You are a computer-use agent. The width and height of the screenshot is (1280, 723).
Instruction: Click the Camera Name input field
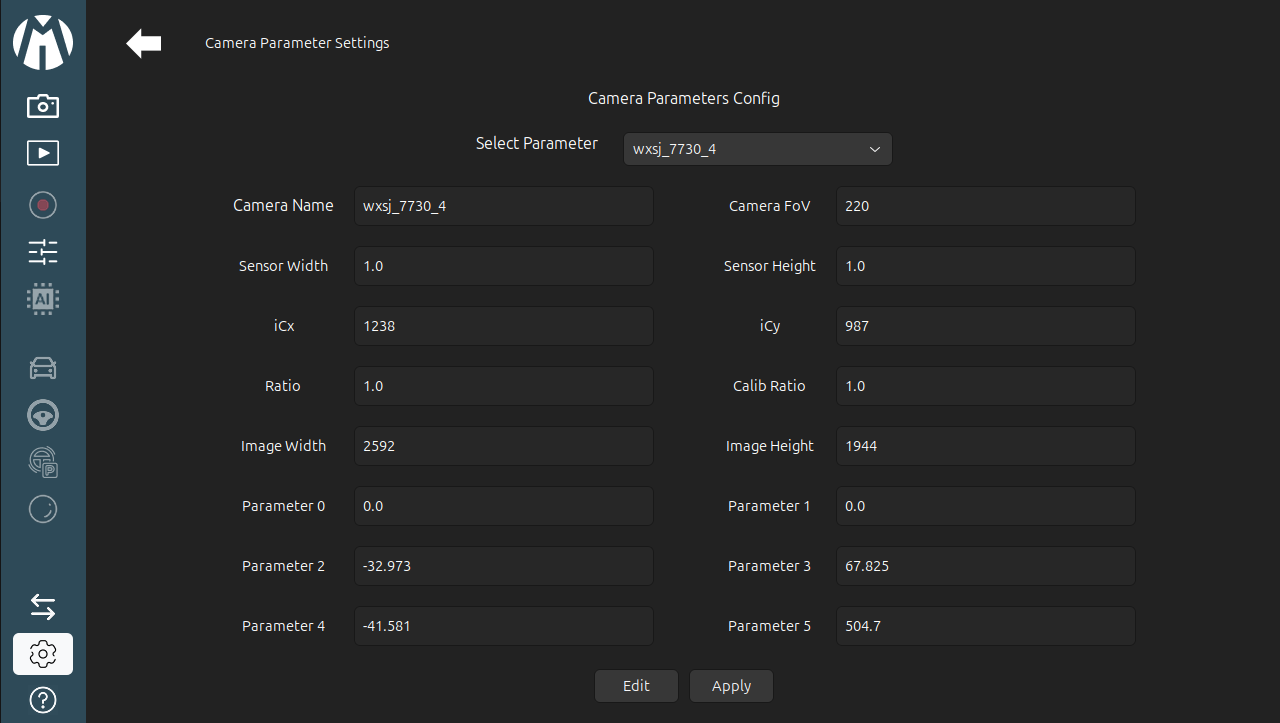[x=503, y=206]
